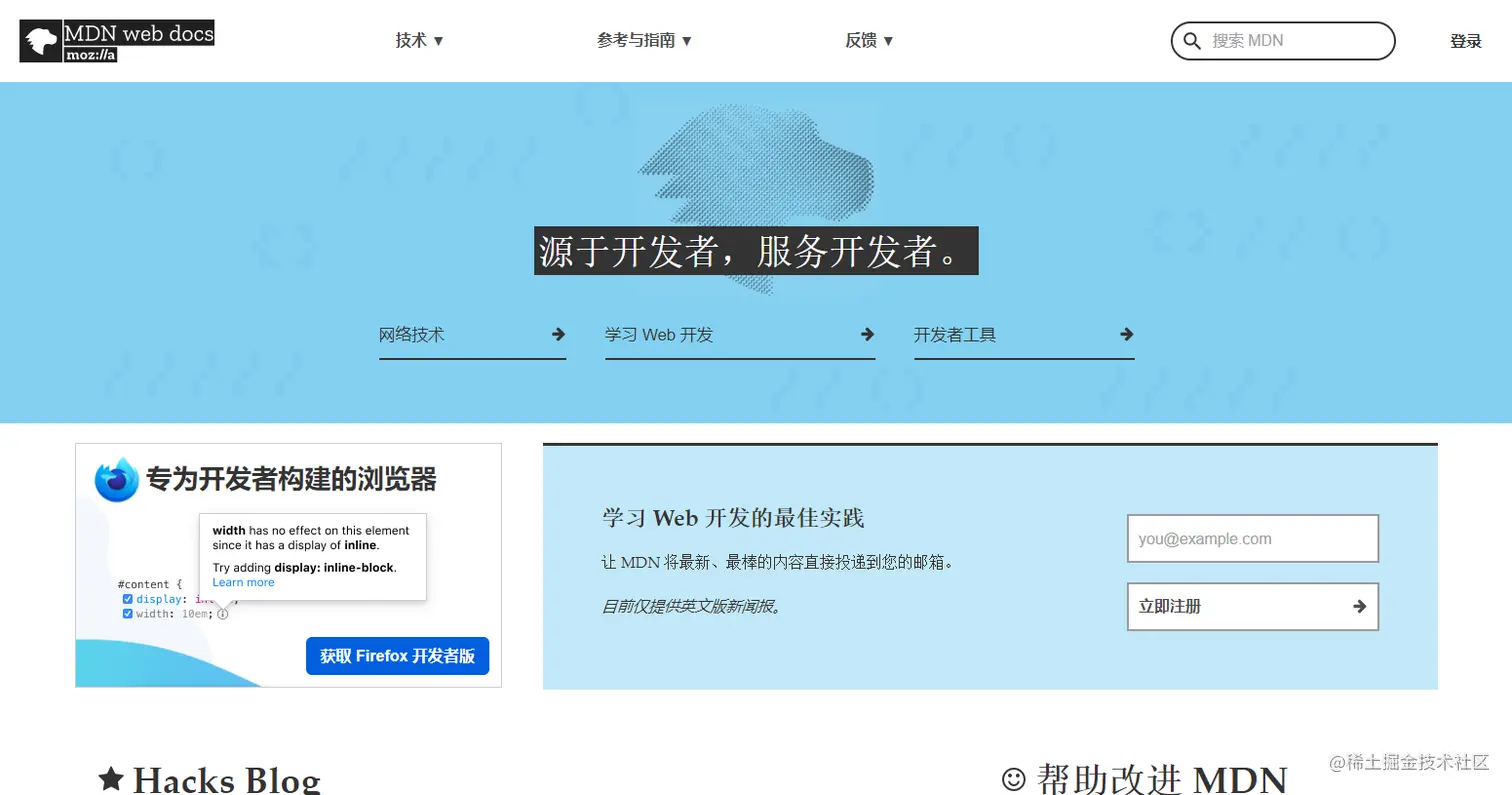
Task: Click the smiley icon beside 帮助改进 MDN
Action: click(x=1014, y=778)
